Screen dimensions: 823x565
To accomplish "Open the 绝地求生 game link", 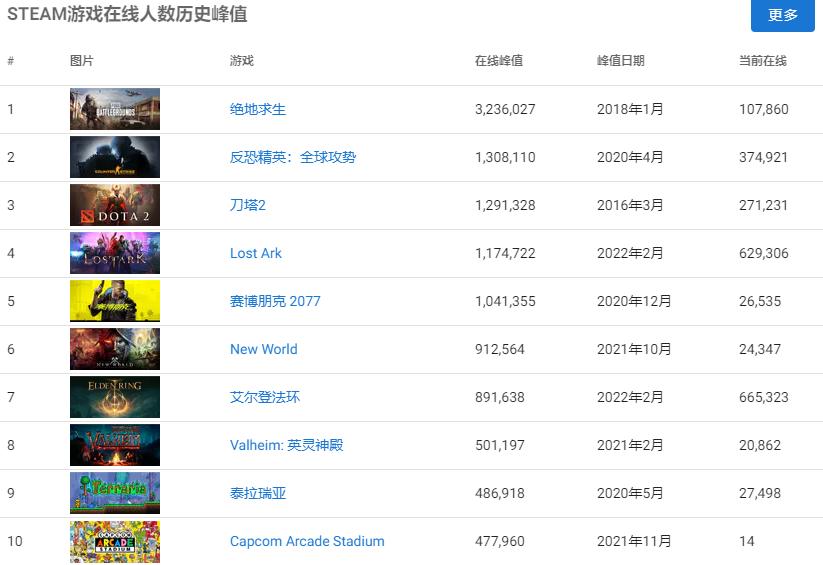I will coord(258,109).
